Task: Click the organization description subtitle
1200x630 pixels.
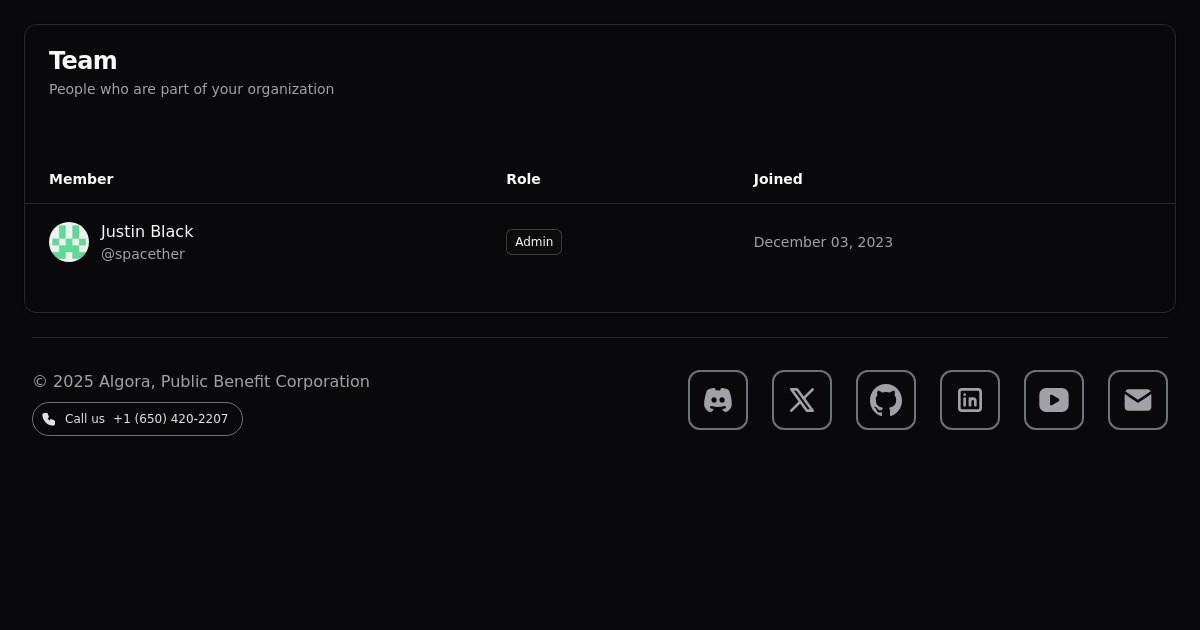Action: tap(191, 89)
